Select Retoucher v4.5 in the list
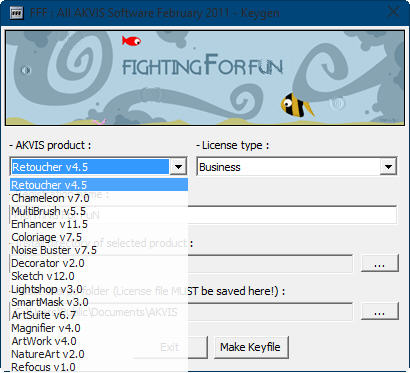Image resolution: width=410 pixels, height=373 pixels. (x=99, y=185)
